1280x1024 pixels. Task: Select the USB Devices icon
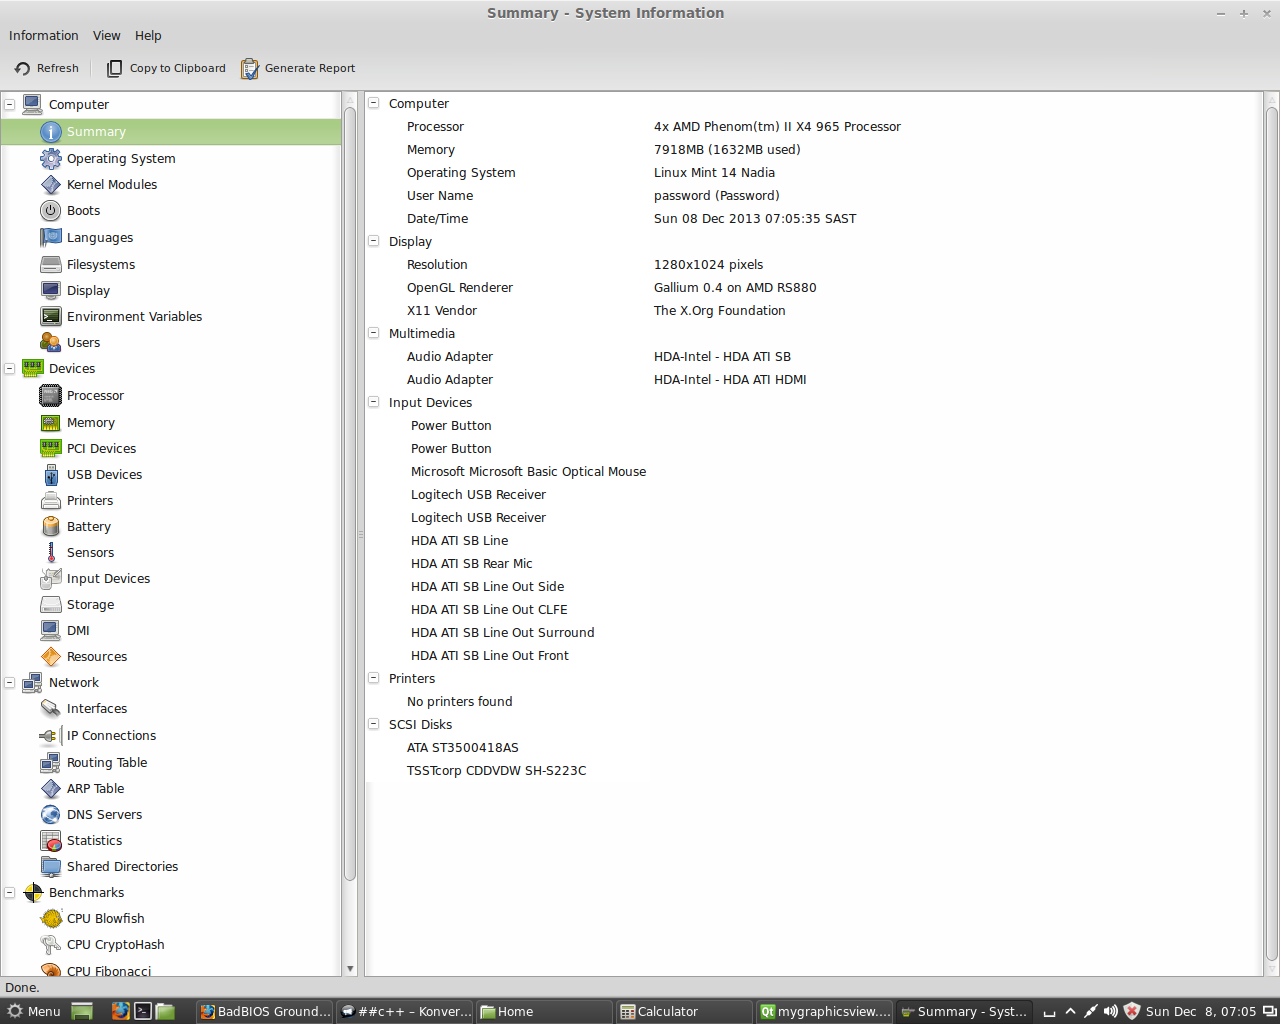[51, 474]
